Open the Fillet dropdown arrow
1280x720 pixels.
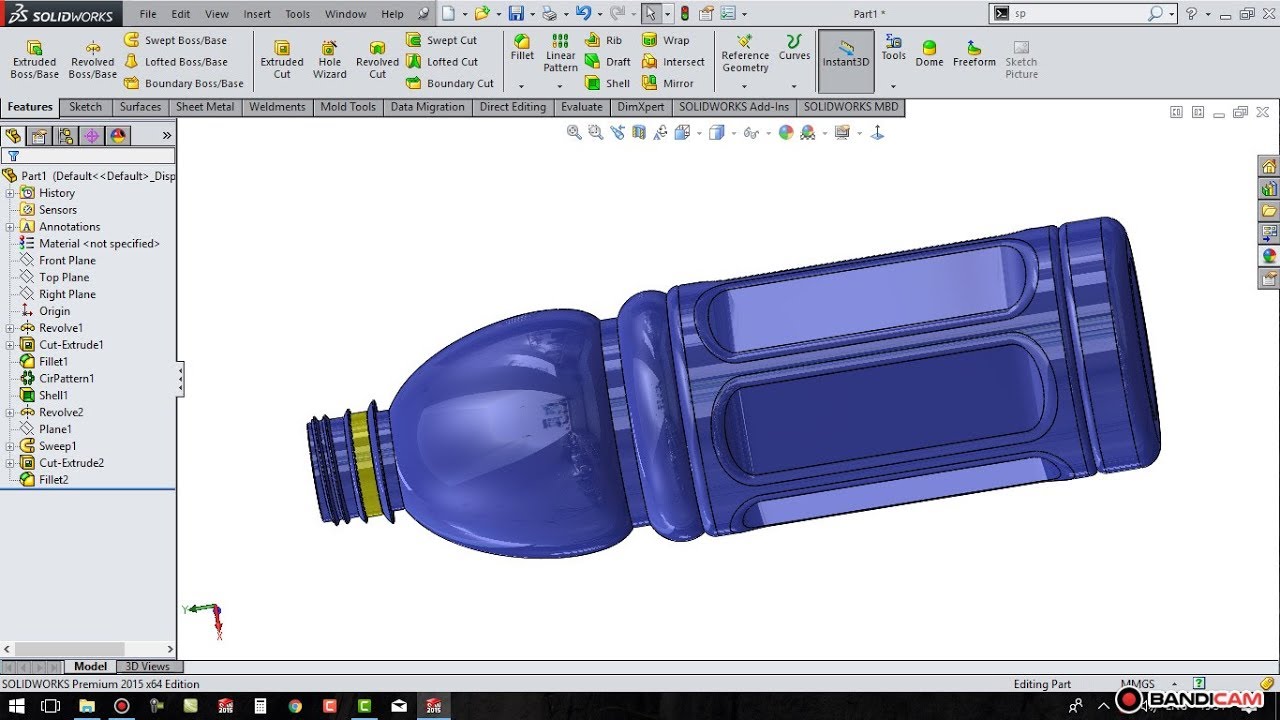[522, 86]
